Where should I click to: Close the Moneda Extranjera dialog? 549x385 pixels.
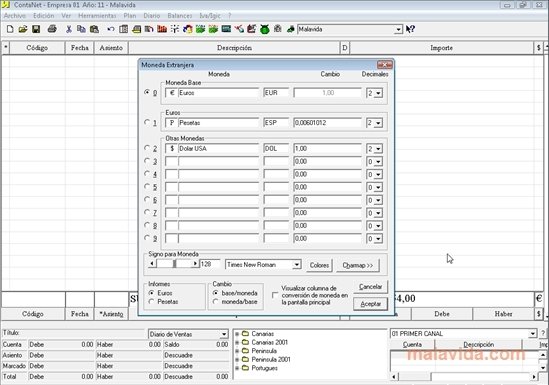385,65
